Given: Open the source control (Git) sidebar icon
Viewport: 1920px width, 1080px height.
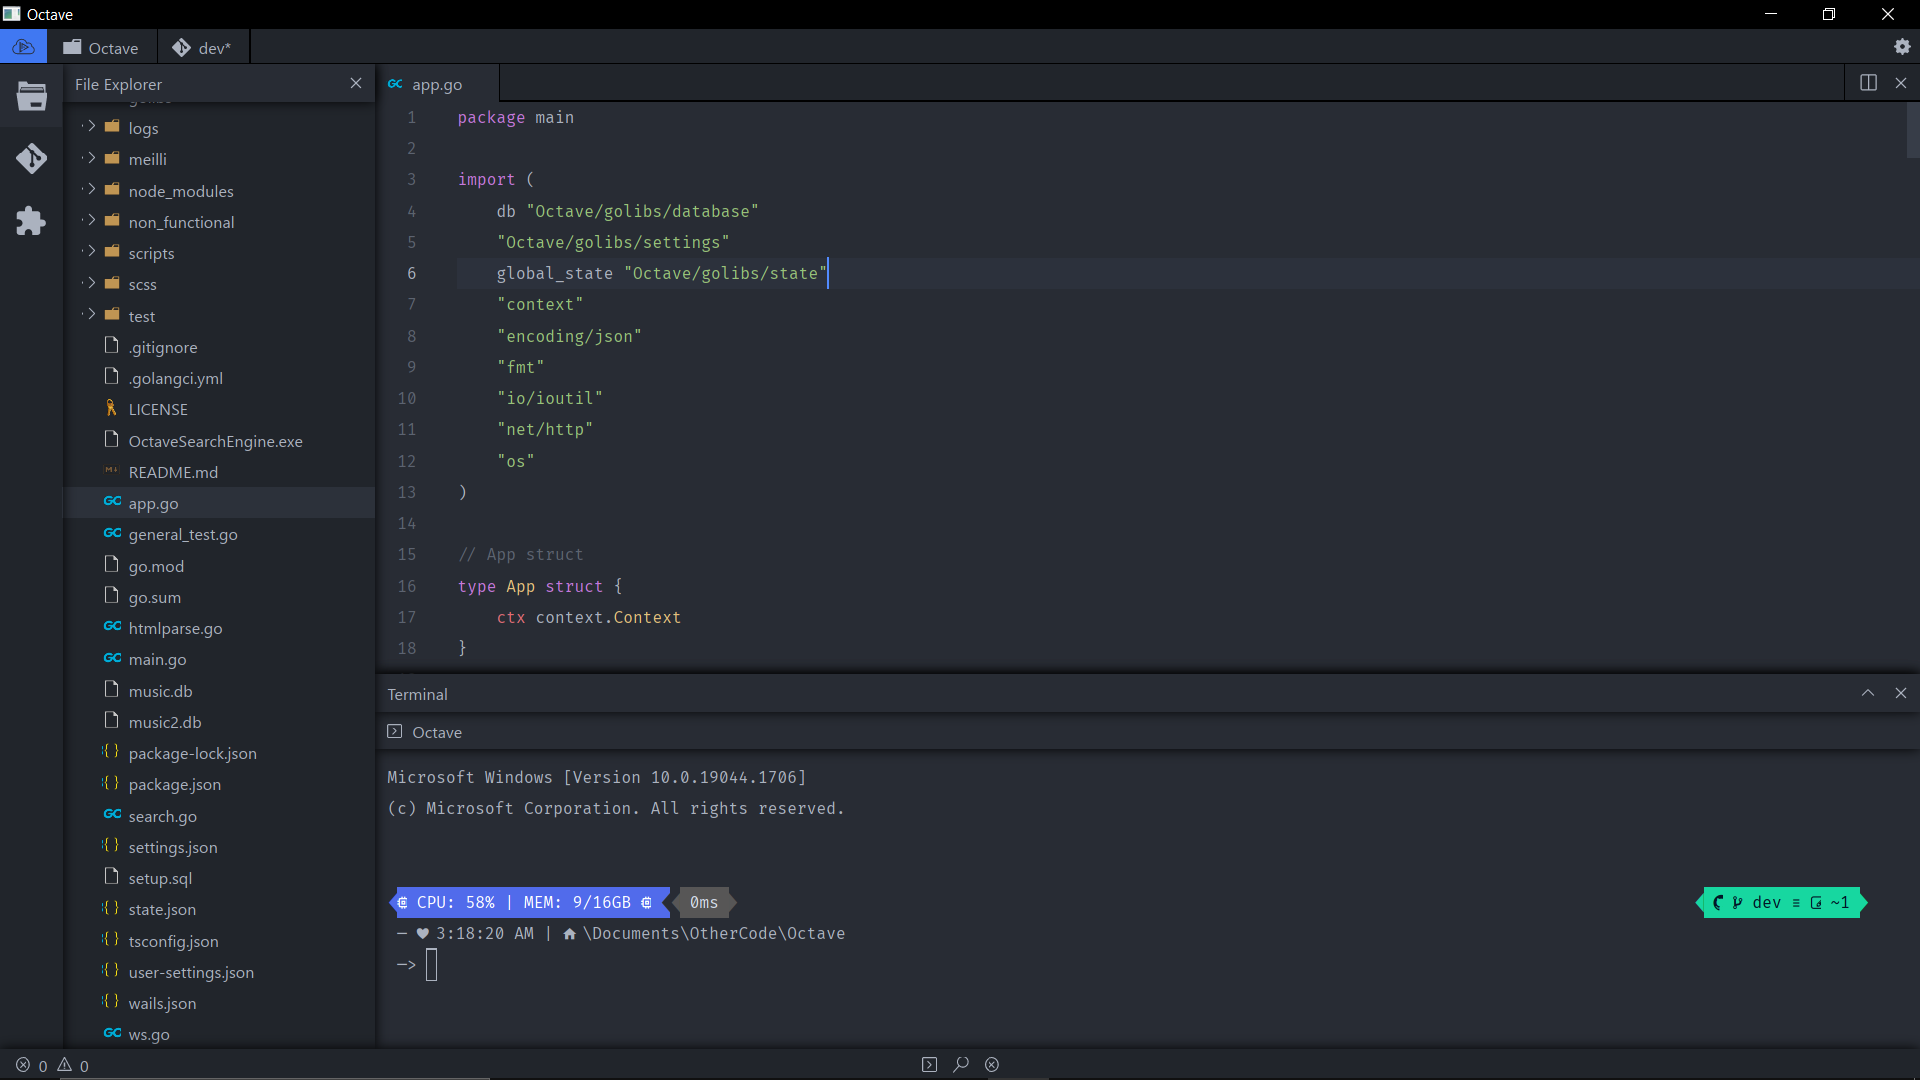Looking at the screenshot, I should pyautogui.click(x=31, y=158).
